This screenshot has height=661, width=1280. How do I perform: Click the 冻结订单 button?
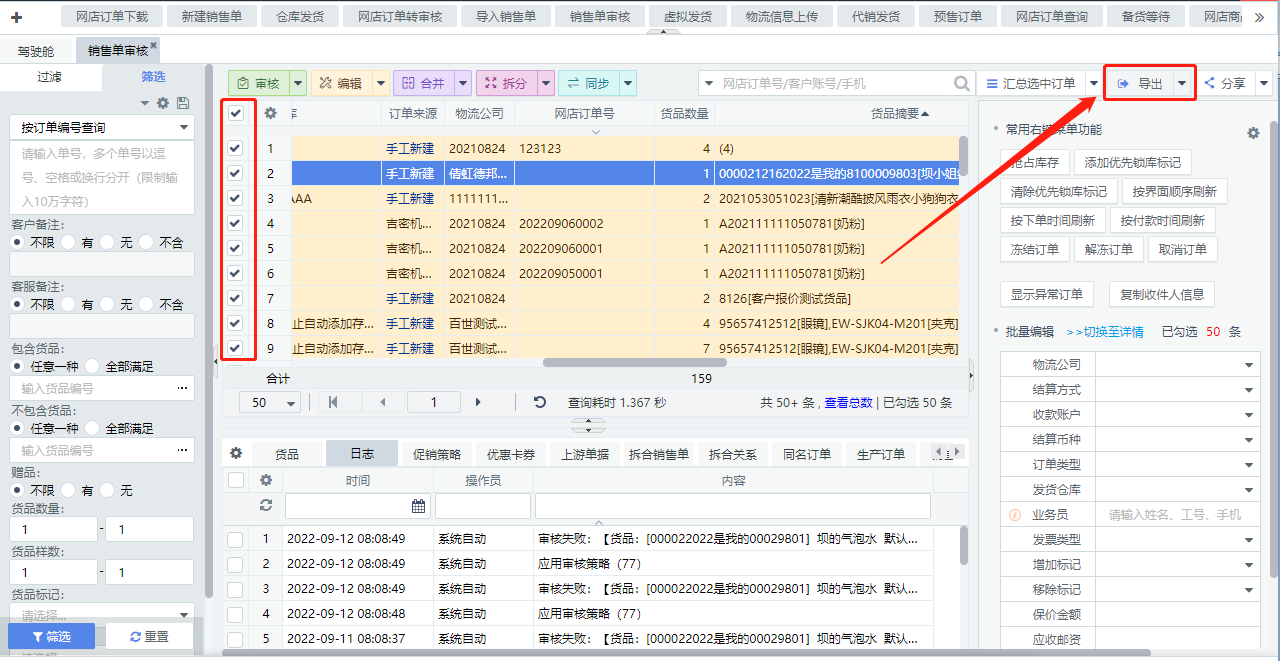(1034, 249)
